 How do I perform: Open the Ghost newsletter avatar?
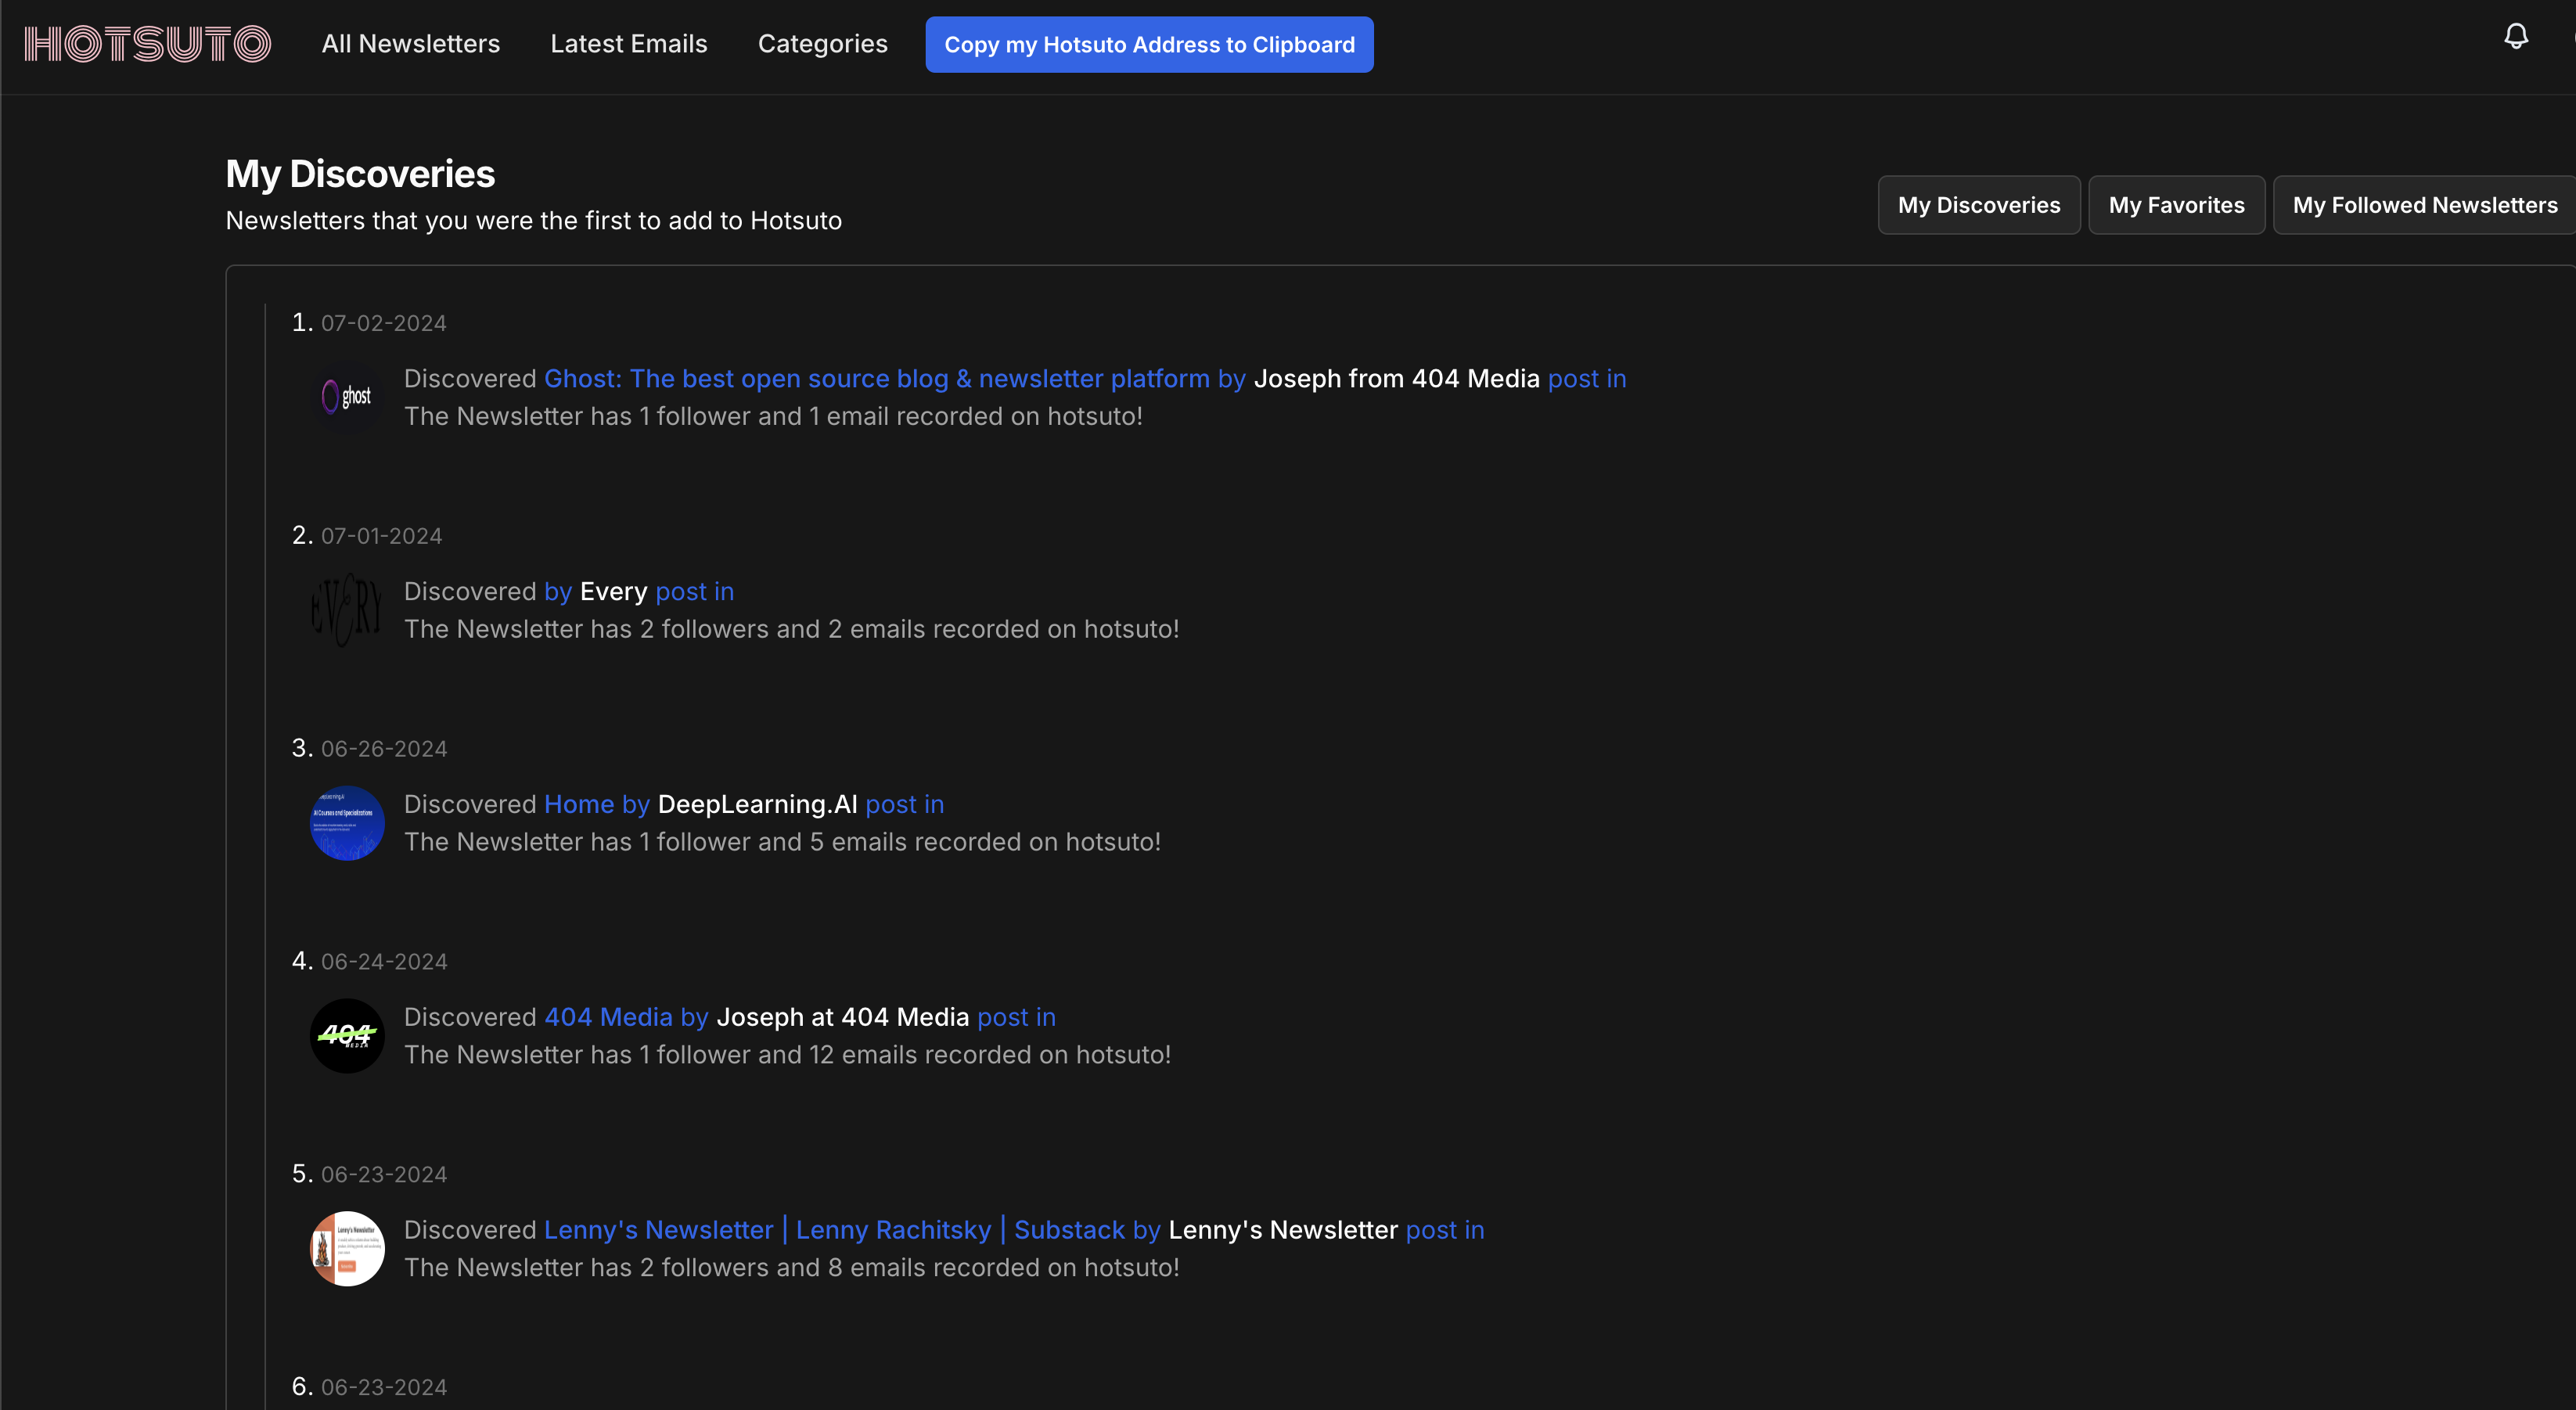[x=347, y=397]
